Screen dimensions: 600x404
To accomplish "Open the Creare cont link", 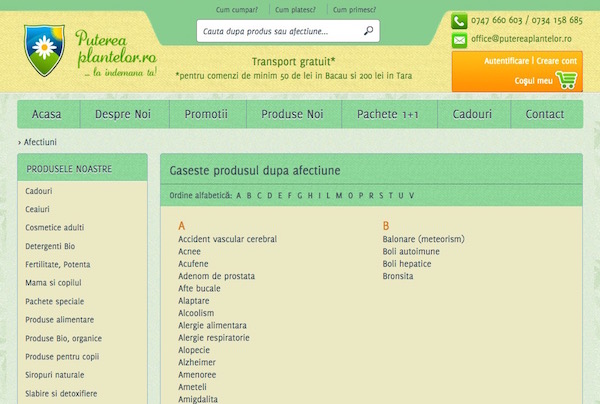I will click(x=557, y=61).
